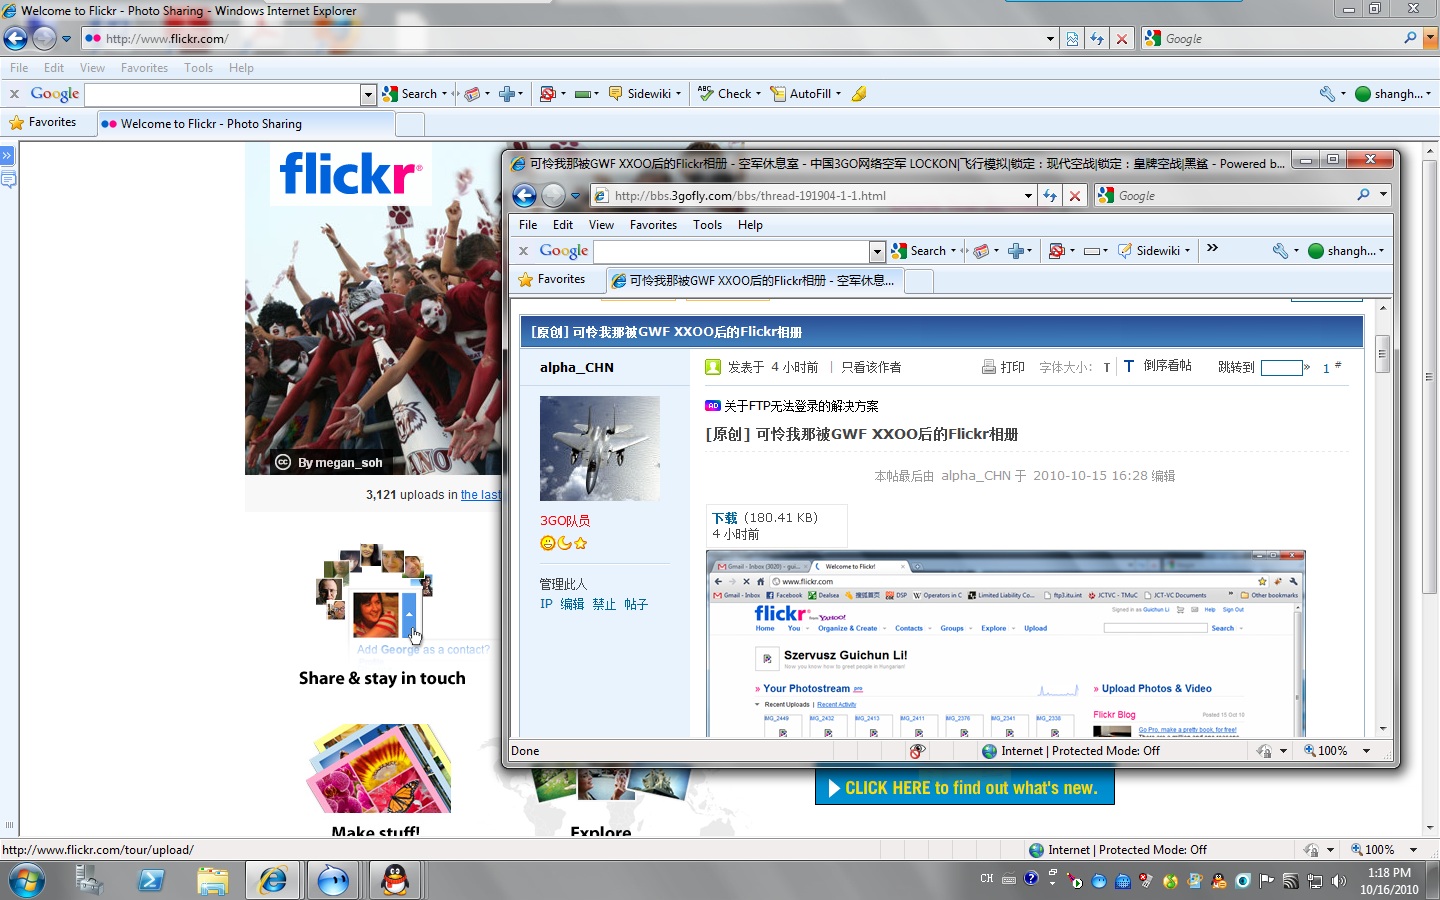The image size is (1440, 900).
Task: Open the File menu in the forum window
Action: pyautogui.click(x=528, y=225)
